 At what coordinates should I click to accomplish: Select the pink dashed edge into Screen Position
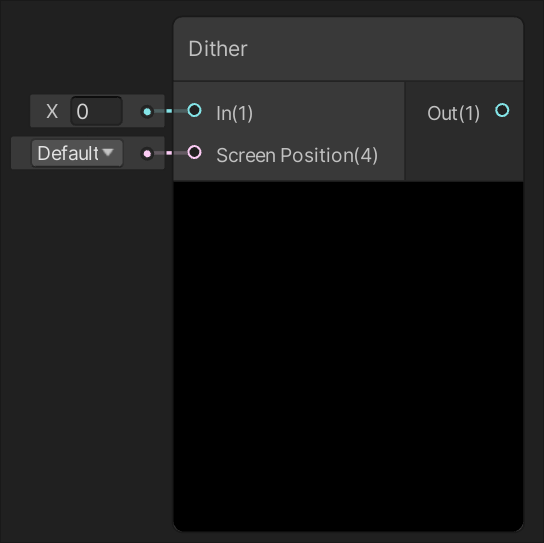tap(170, 153)
